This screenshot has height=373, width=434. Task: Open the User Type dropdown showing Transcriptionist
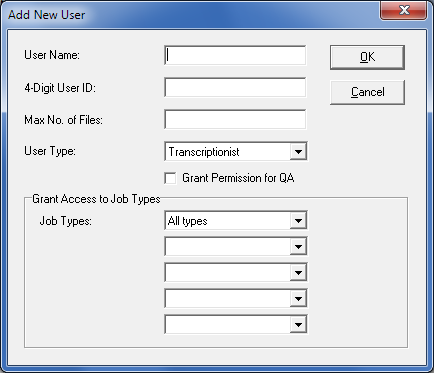(x=236, y=152)
